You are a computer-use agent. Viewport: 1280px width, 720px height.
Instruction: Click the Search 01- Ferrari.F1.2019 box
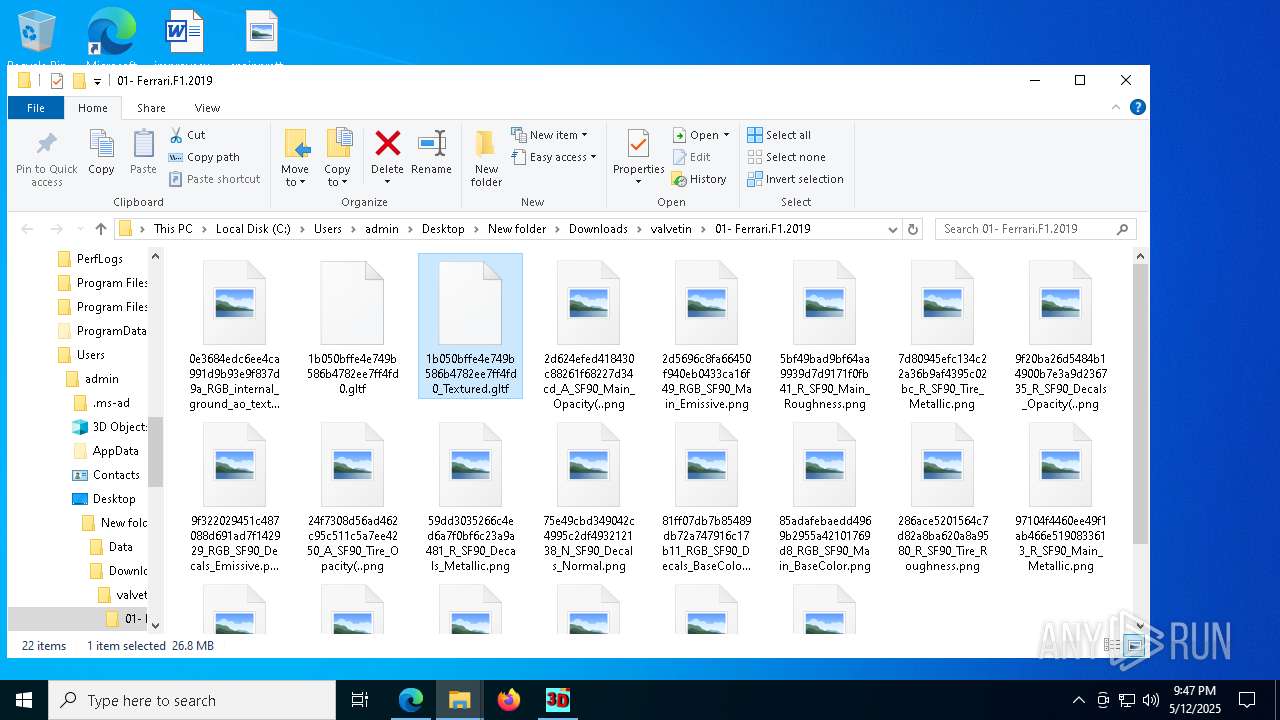point(1036,229)
